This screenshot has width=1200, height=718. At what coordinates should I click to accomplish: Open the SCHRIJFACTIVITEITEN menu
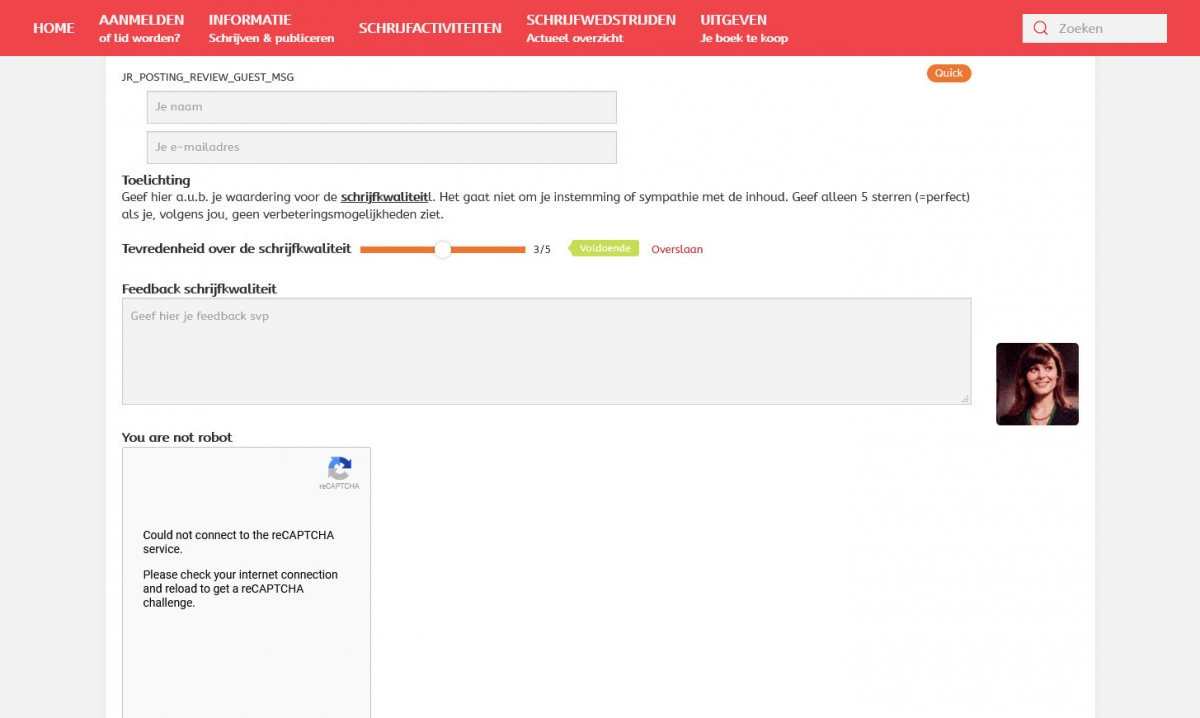pyautogui.click(x=430, y=28)
